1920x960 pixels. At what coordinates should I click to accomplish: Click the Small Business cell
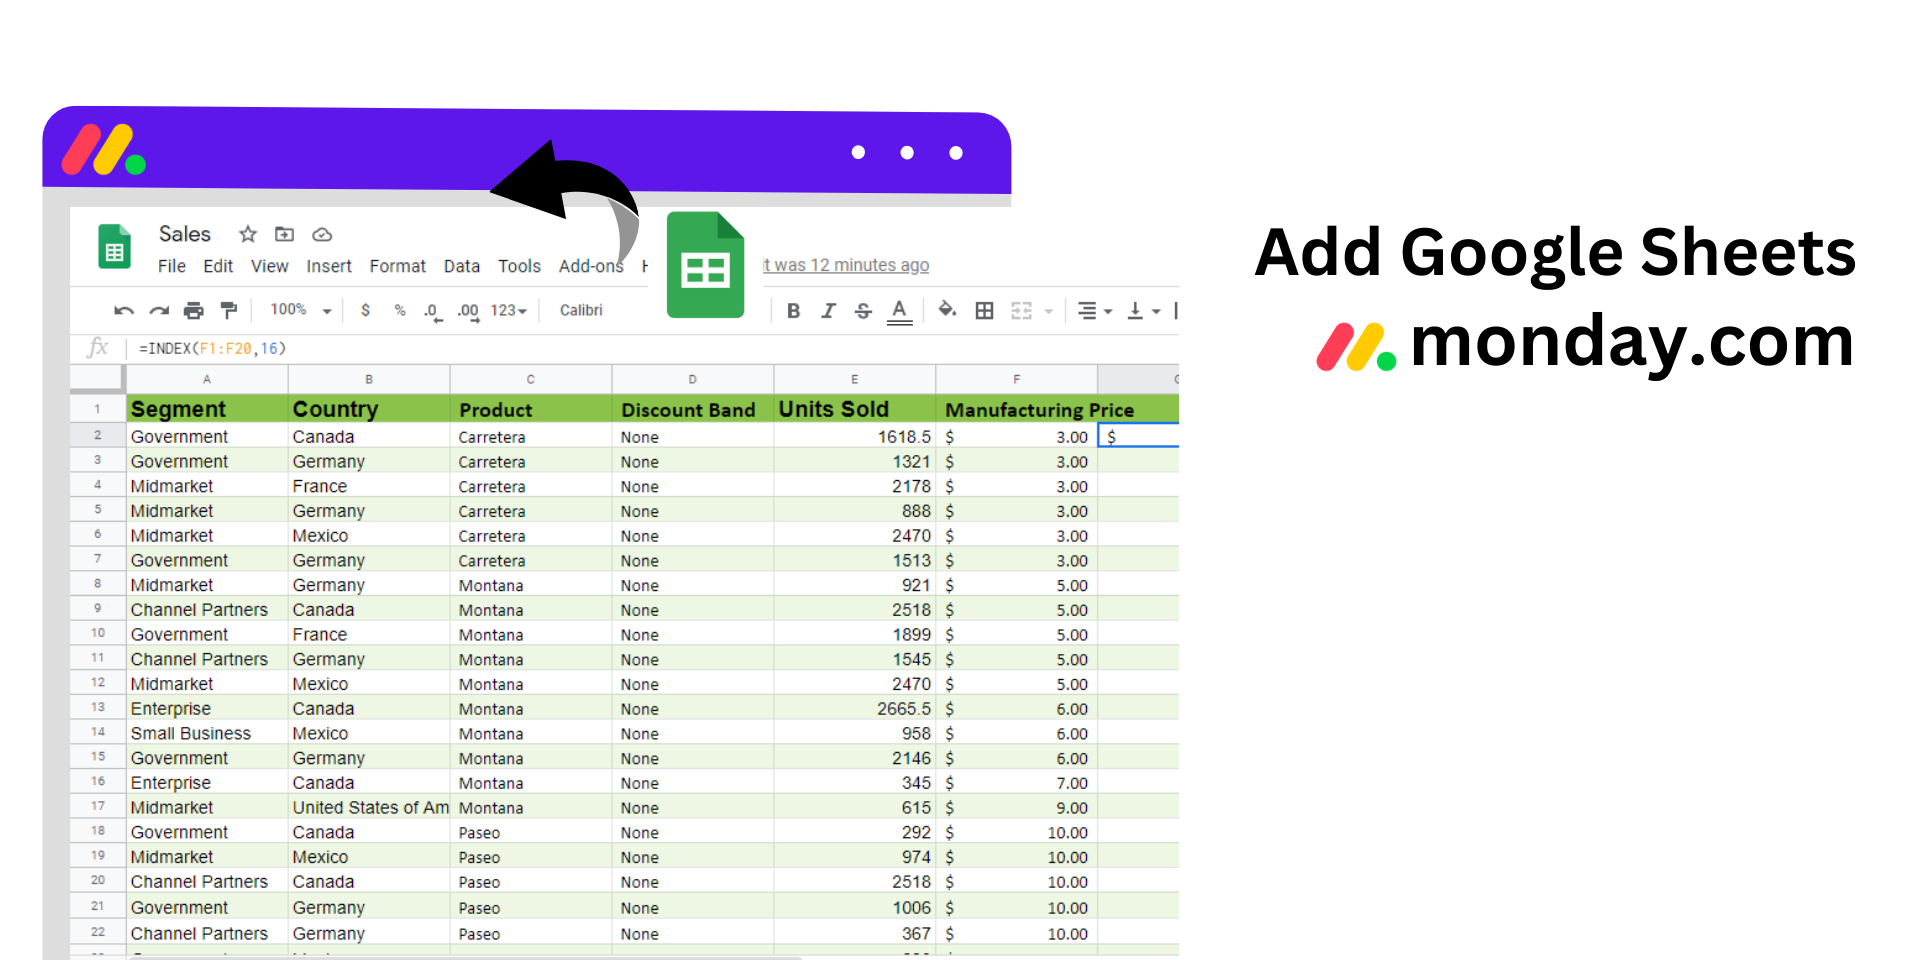tap(207, 733)
